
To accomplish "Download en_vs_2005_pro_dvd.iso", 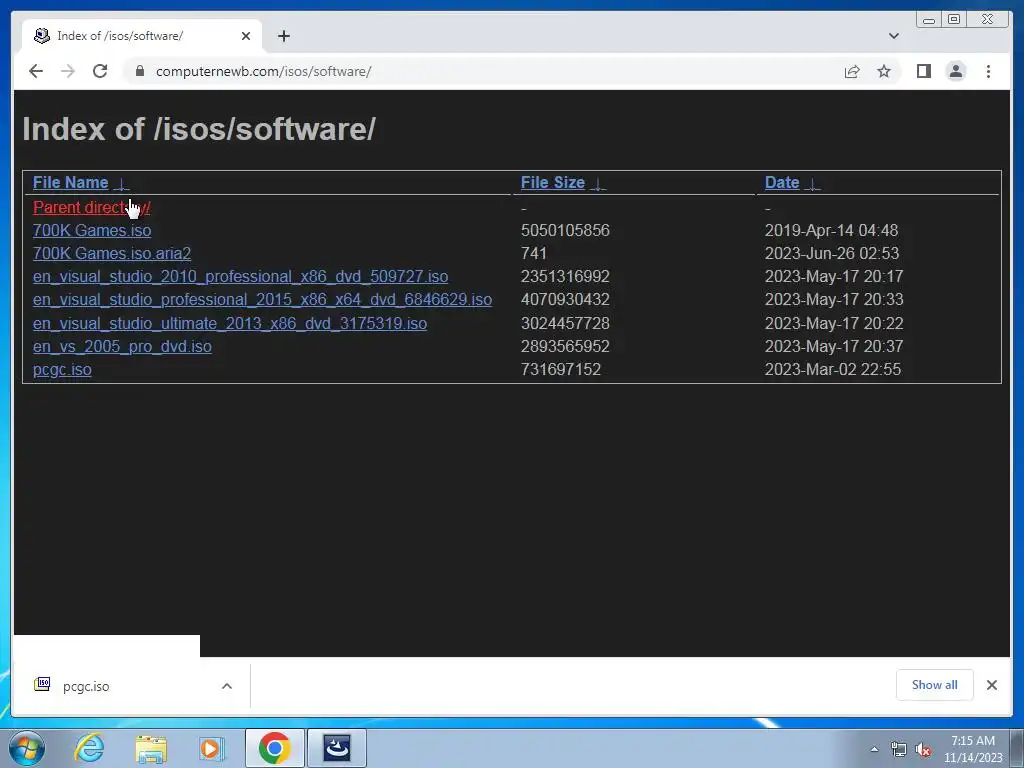I will pos(122,346).
